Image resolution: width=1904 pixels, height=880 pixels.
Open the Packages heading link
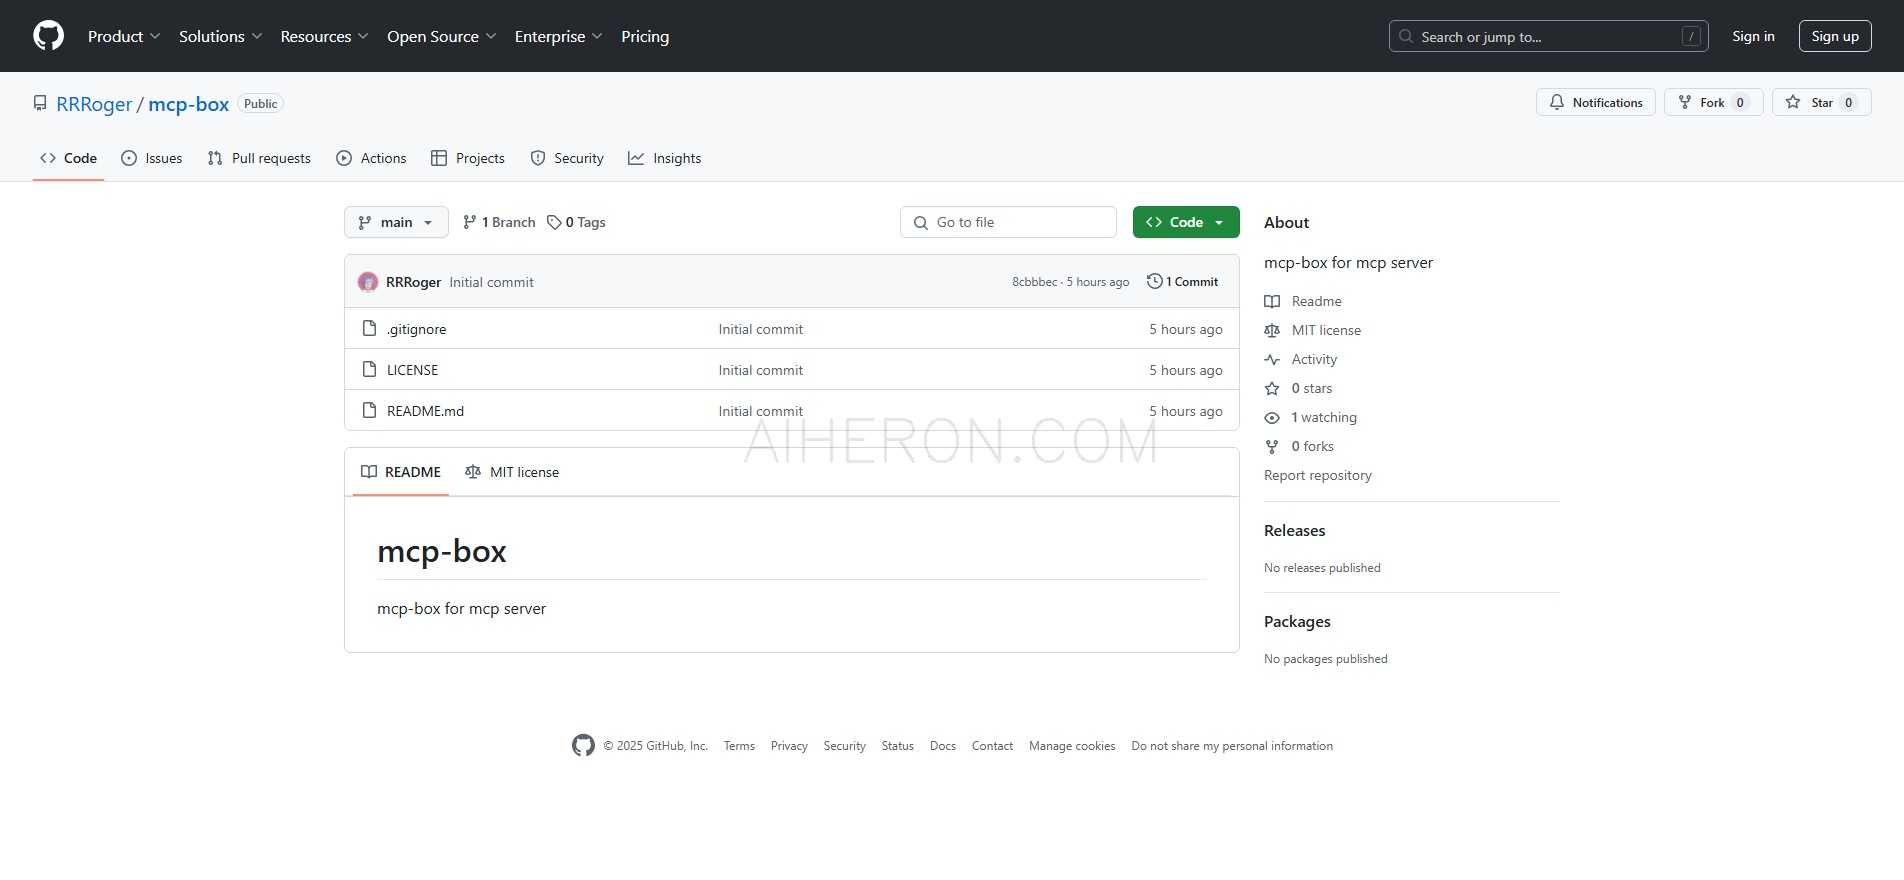1297,621
